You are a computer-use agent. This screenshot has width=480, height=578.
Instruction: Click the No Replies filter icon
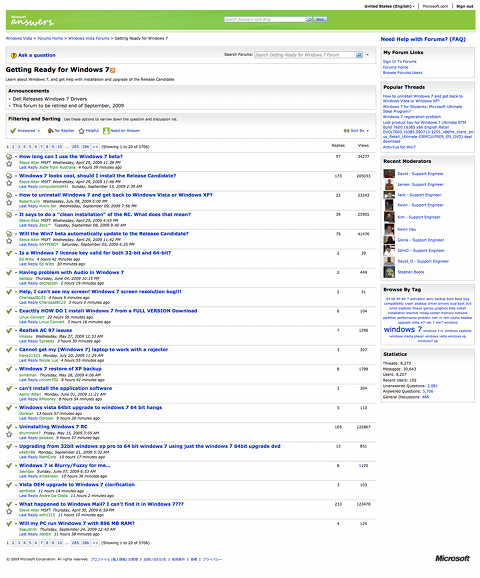tap(51, 130)
